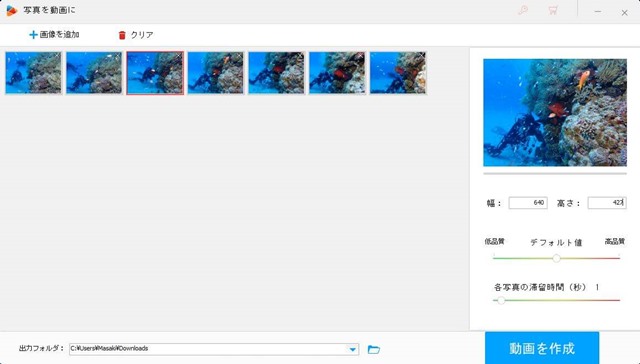Screen dimensions: 640x364
Task: Select the fifth photo thumbnail
Action: point(276,73)
